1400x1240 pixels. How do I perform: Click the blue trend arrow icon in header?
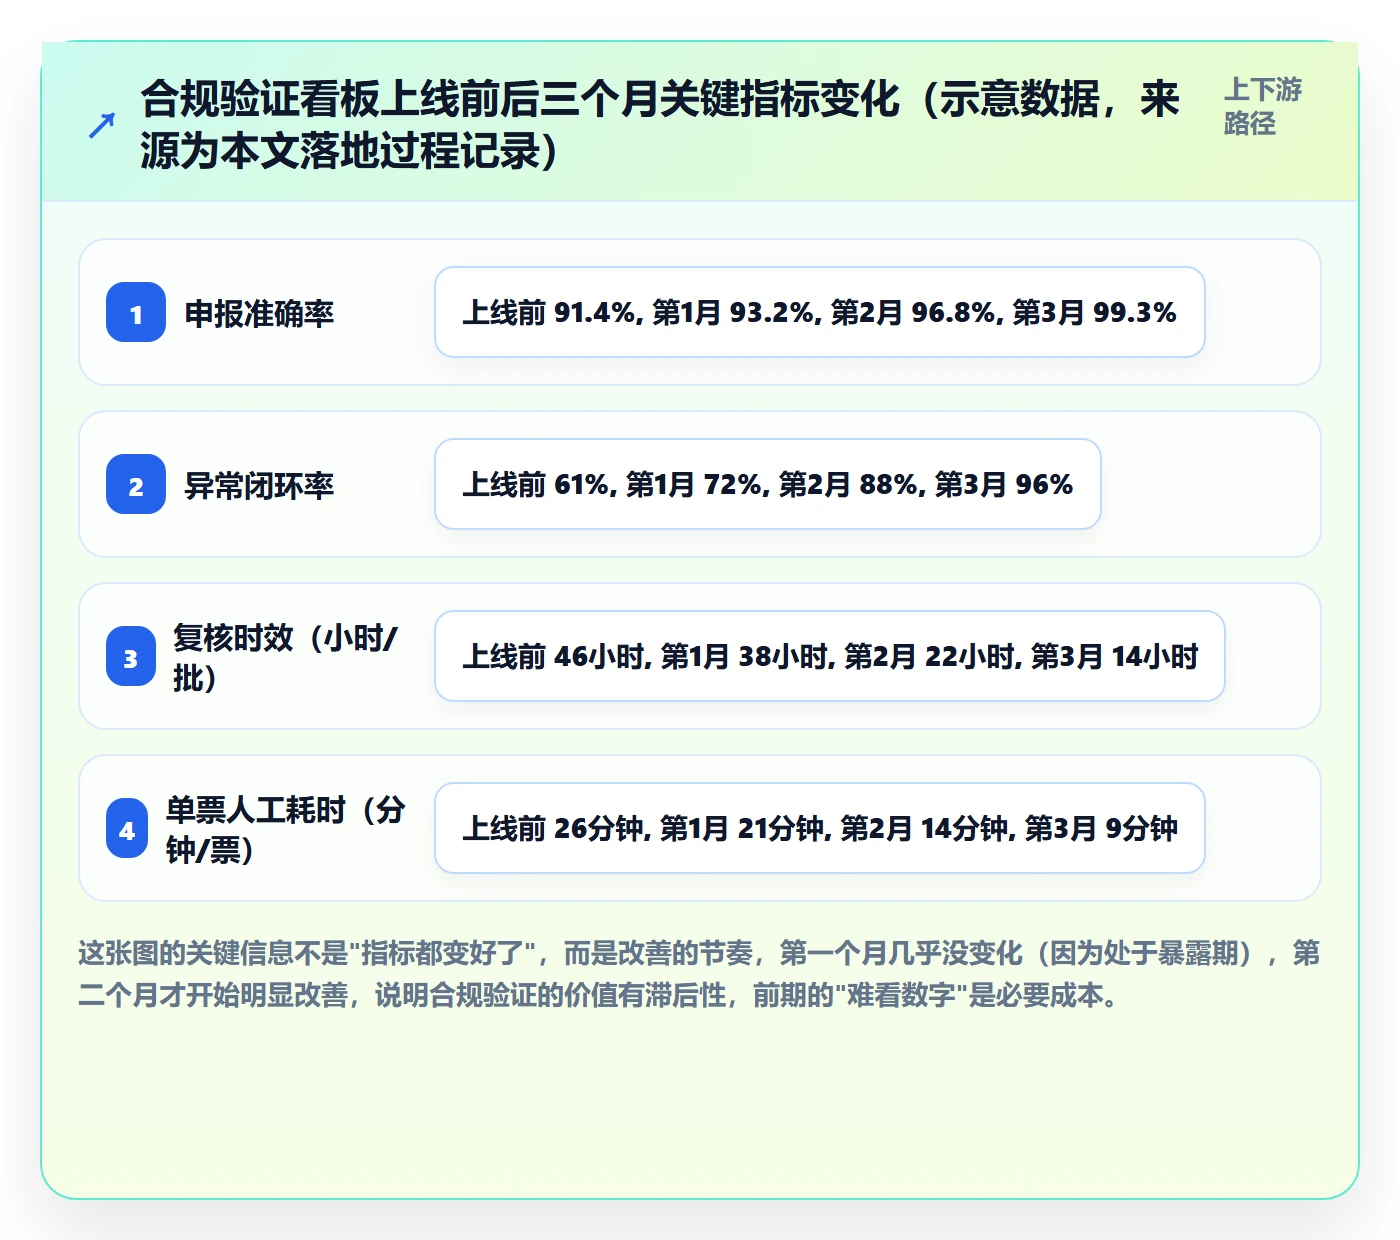click(x=102, y=125)
